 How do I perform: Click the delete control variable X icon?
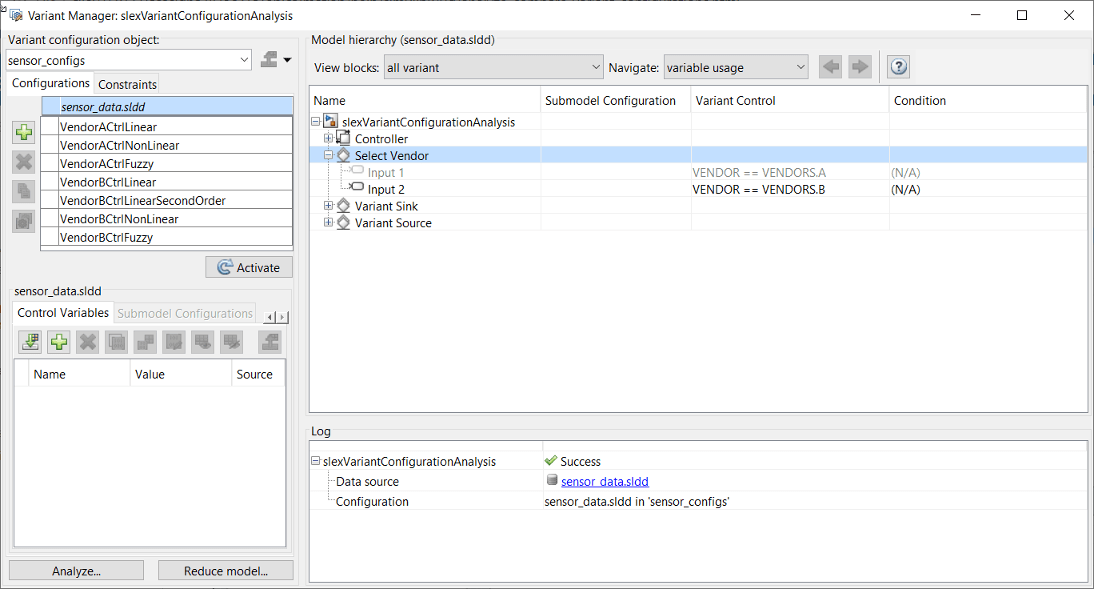[x=88, y=341]
